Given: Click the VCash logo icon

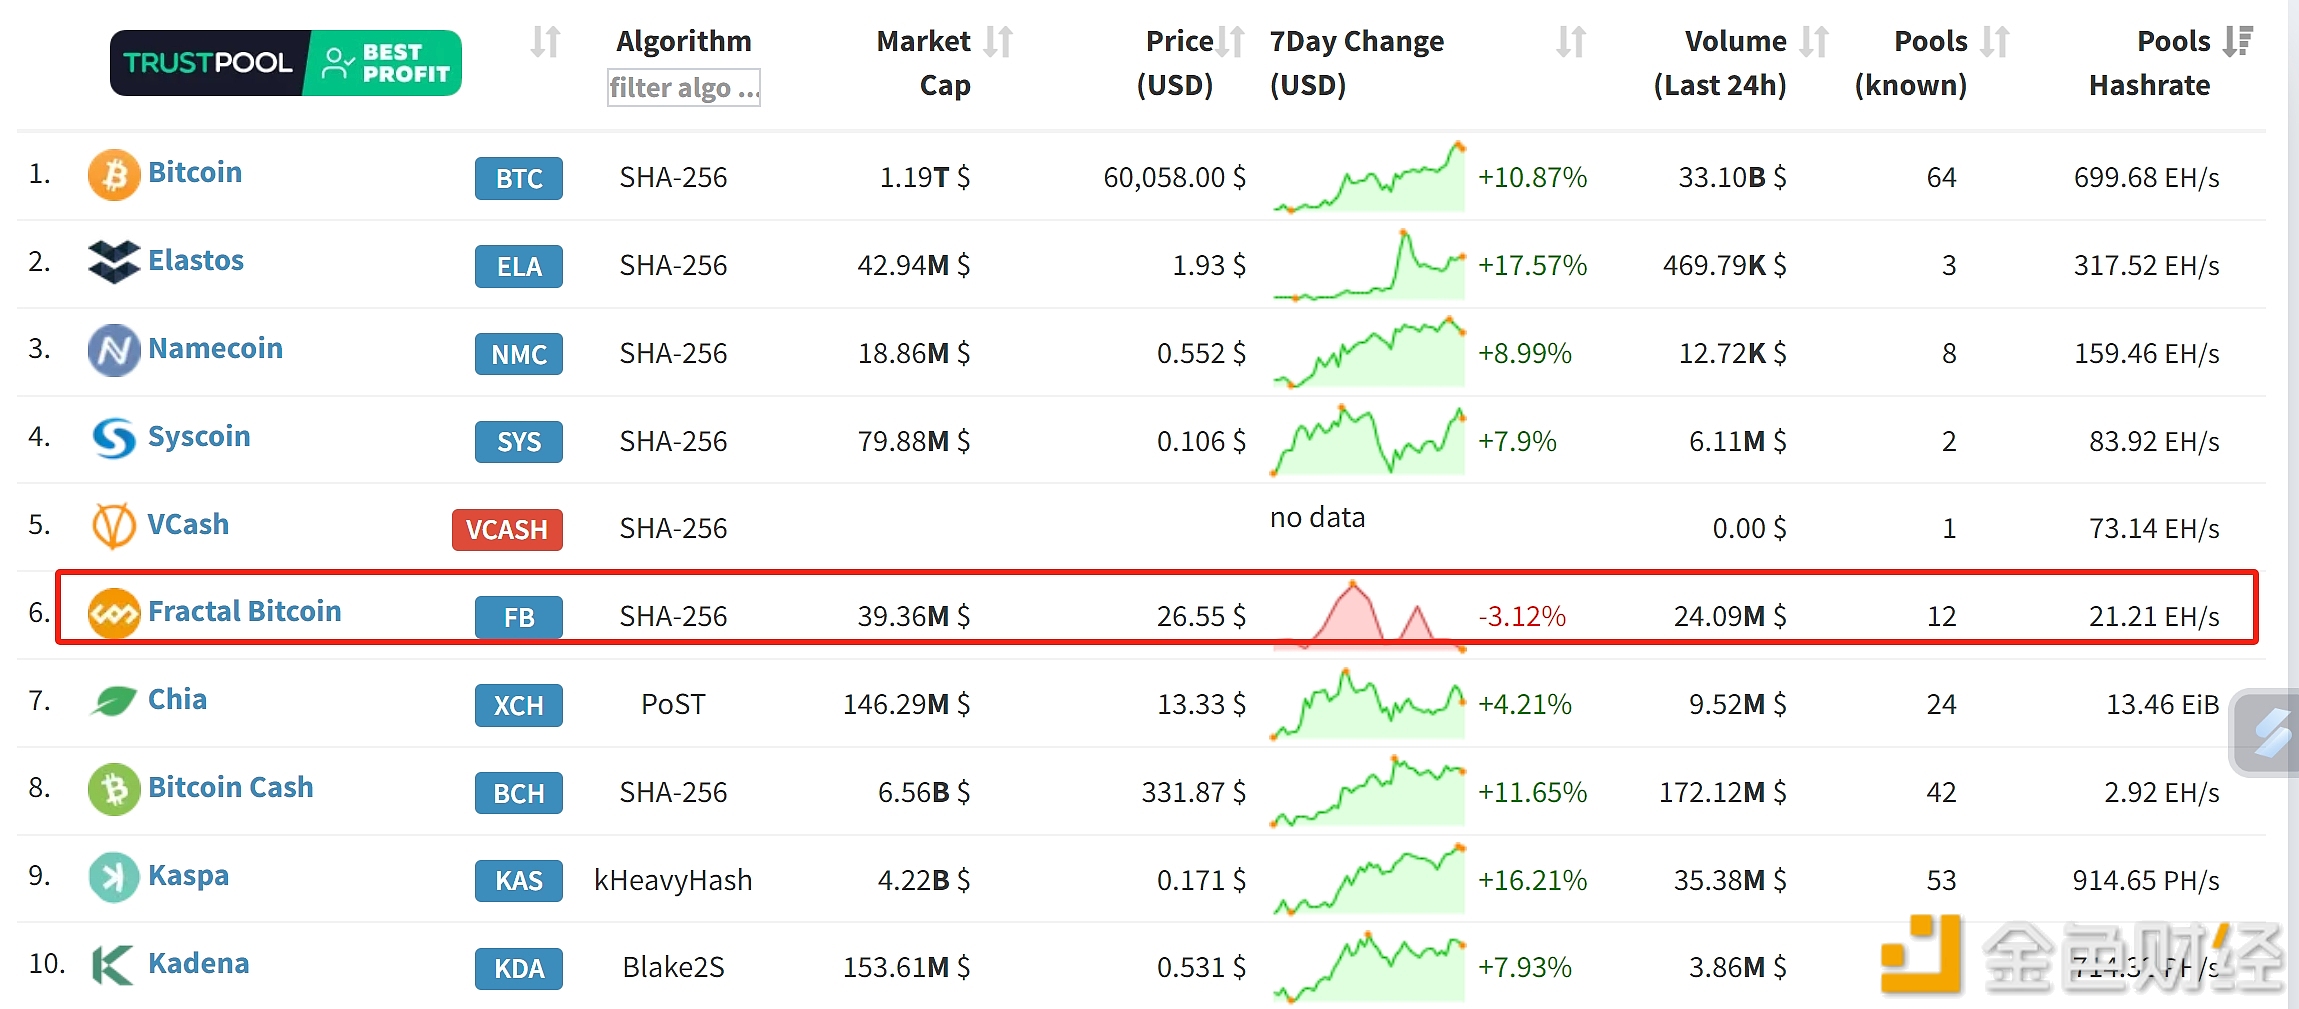Looking at the screenshot, I should [114, 526].
